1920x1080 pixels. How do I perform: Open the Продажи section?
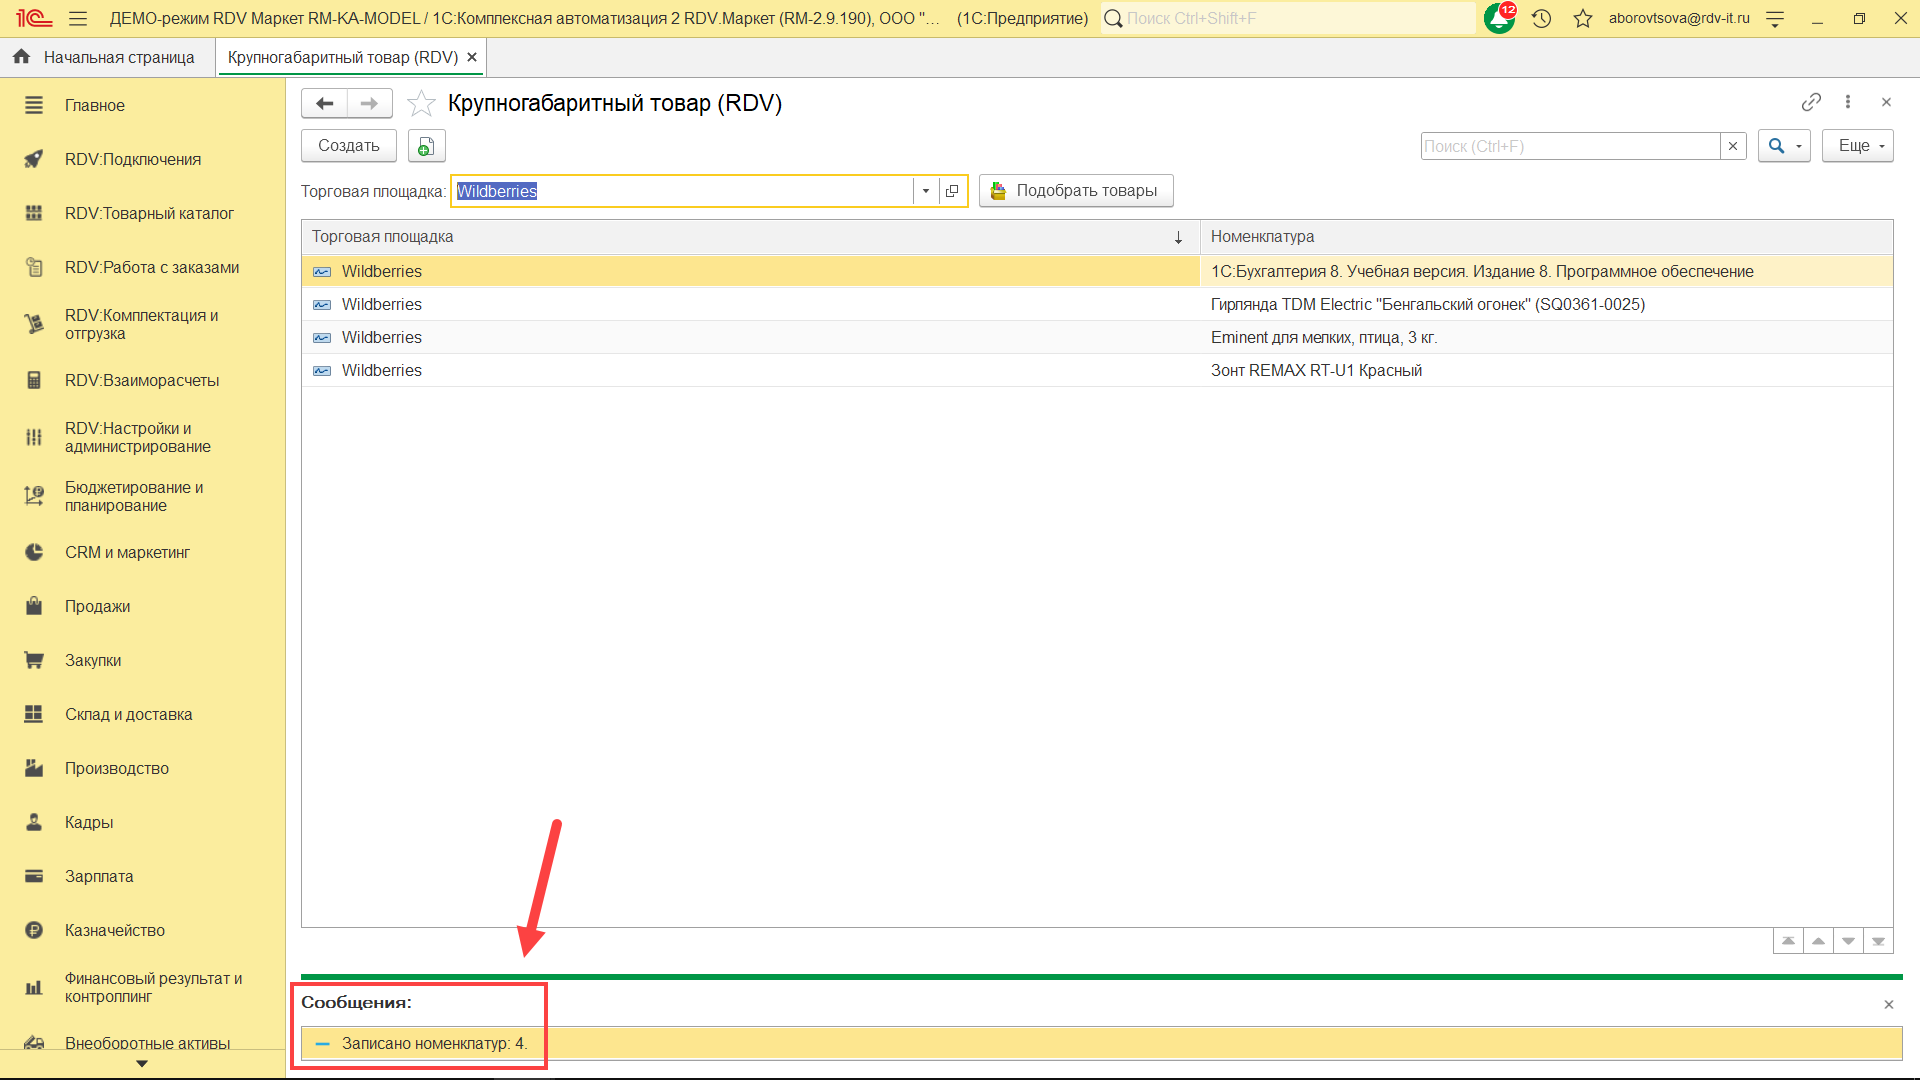click(x=97, y=606)
